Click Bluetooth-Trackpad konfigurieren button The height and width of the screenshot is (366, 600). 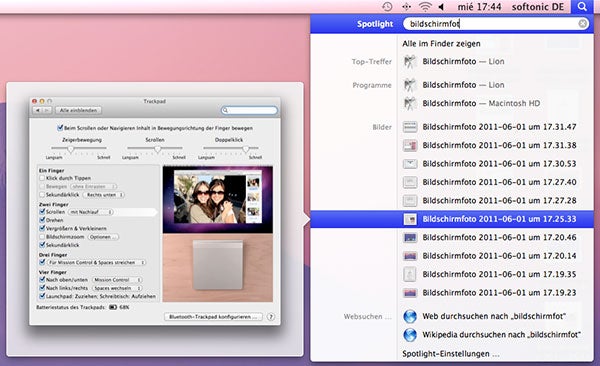pos(214,317)
